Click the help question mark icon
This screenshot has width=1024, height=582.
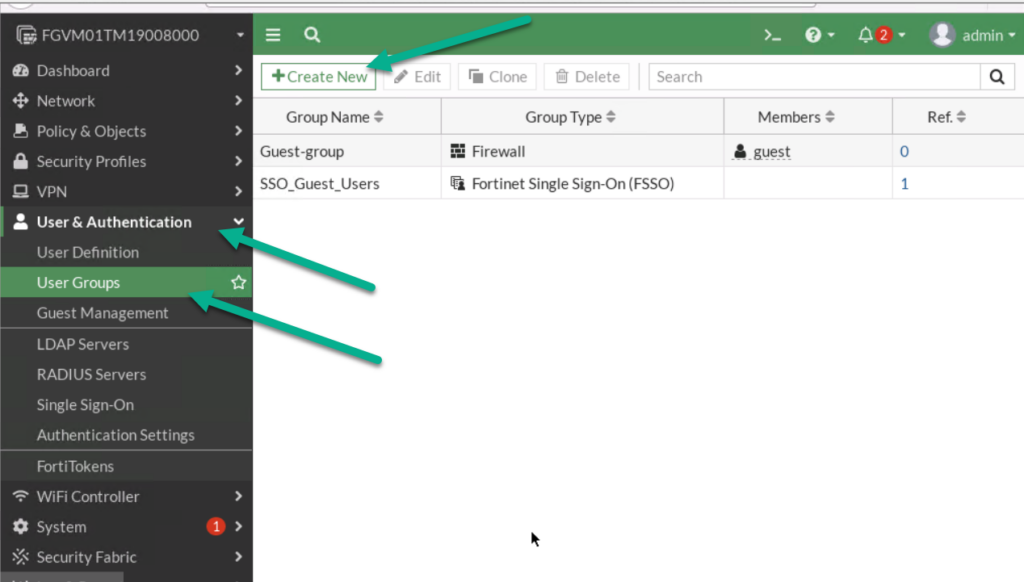[x=813, y=34]
